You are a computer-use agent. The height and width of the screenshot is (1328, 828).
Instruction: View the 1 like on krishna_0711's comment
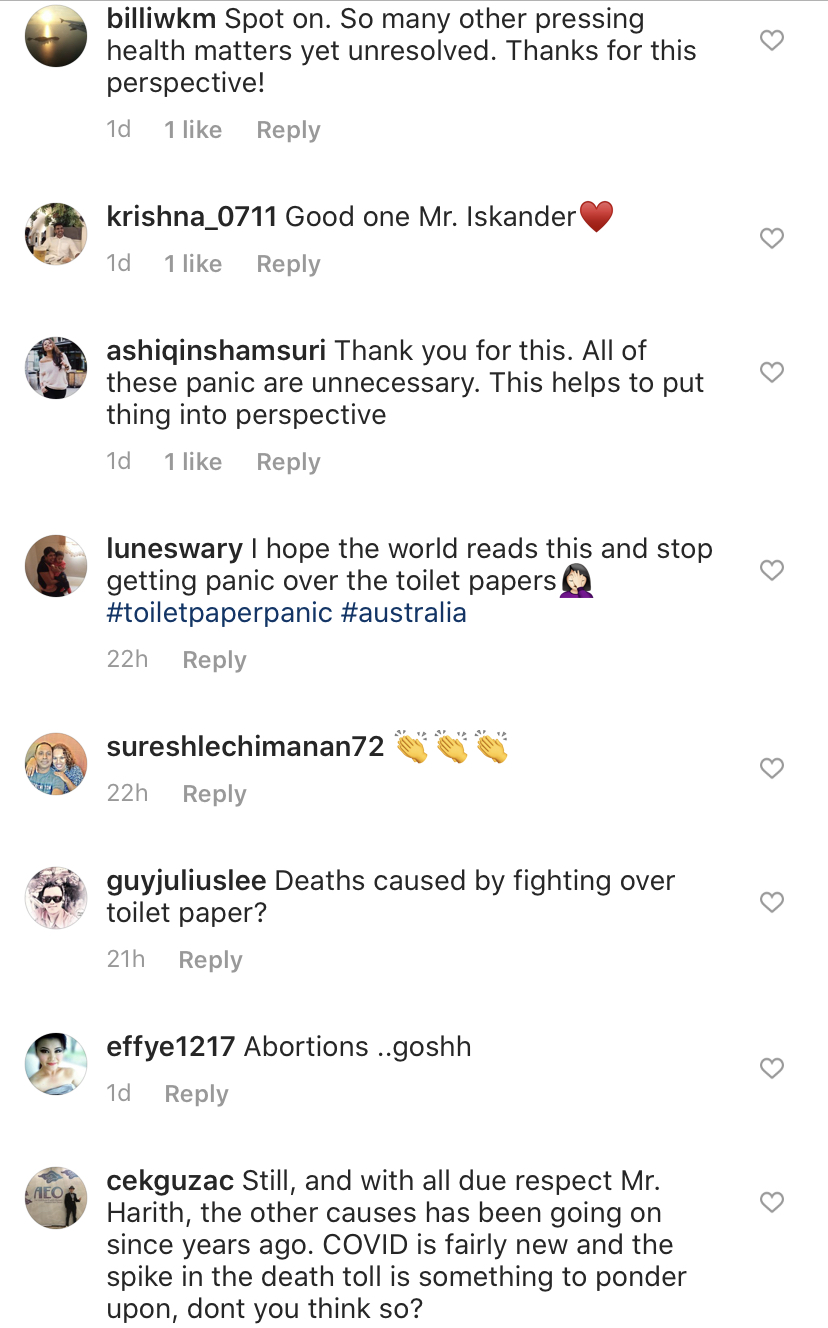pyautogui.click(x=193, y=264)
